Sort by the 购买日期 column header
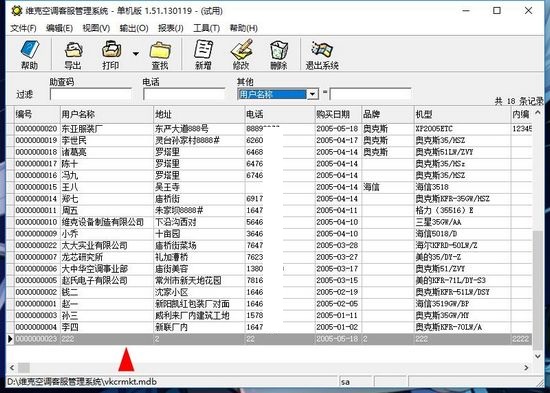The image size is (550, 393). 338,114
